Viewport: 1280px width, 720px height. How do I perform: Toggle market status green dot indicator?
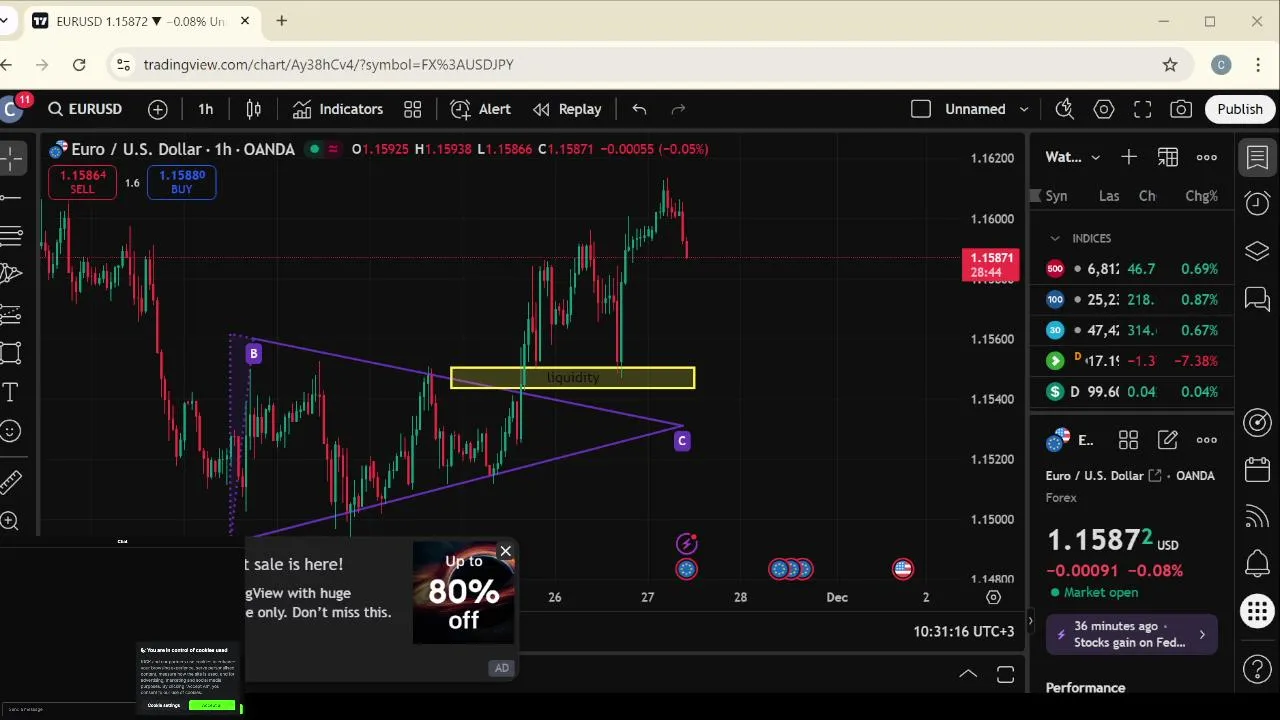314,149
